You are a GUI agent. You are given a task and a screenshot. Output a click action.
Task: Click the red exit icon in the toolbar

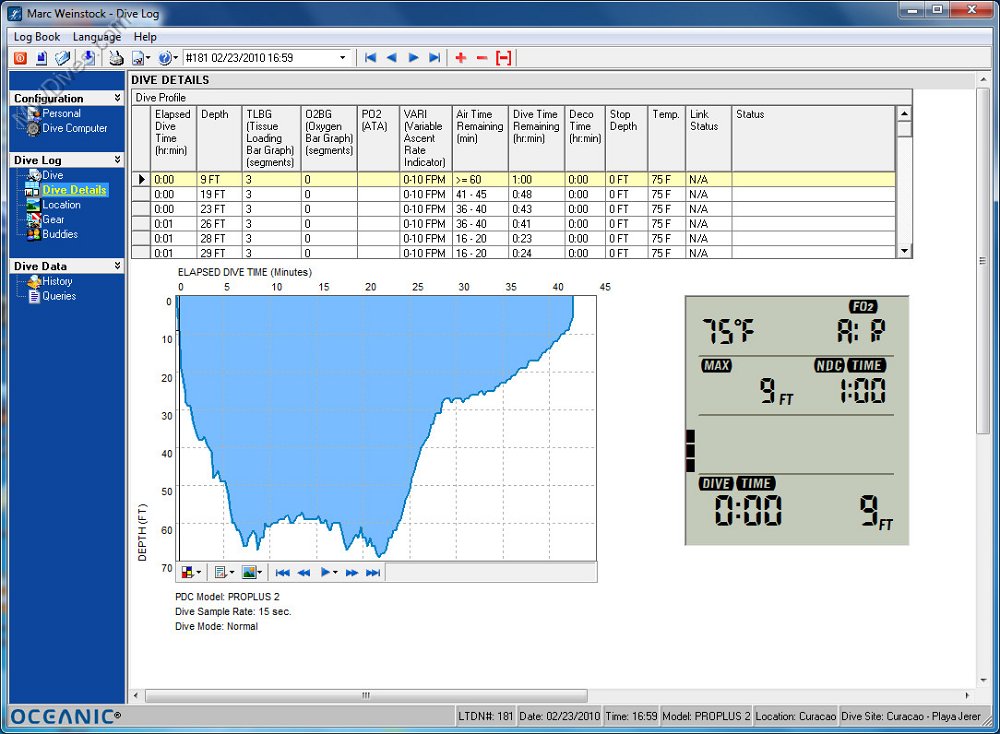pyautogui.click(x=20, y=58)
